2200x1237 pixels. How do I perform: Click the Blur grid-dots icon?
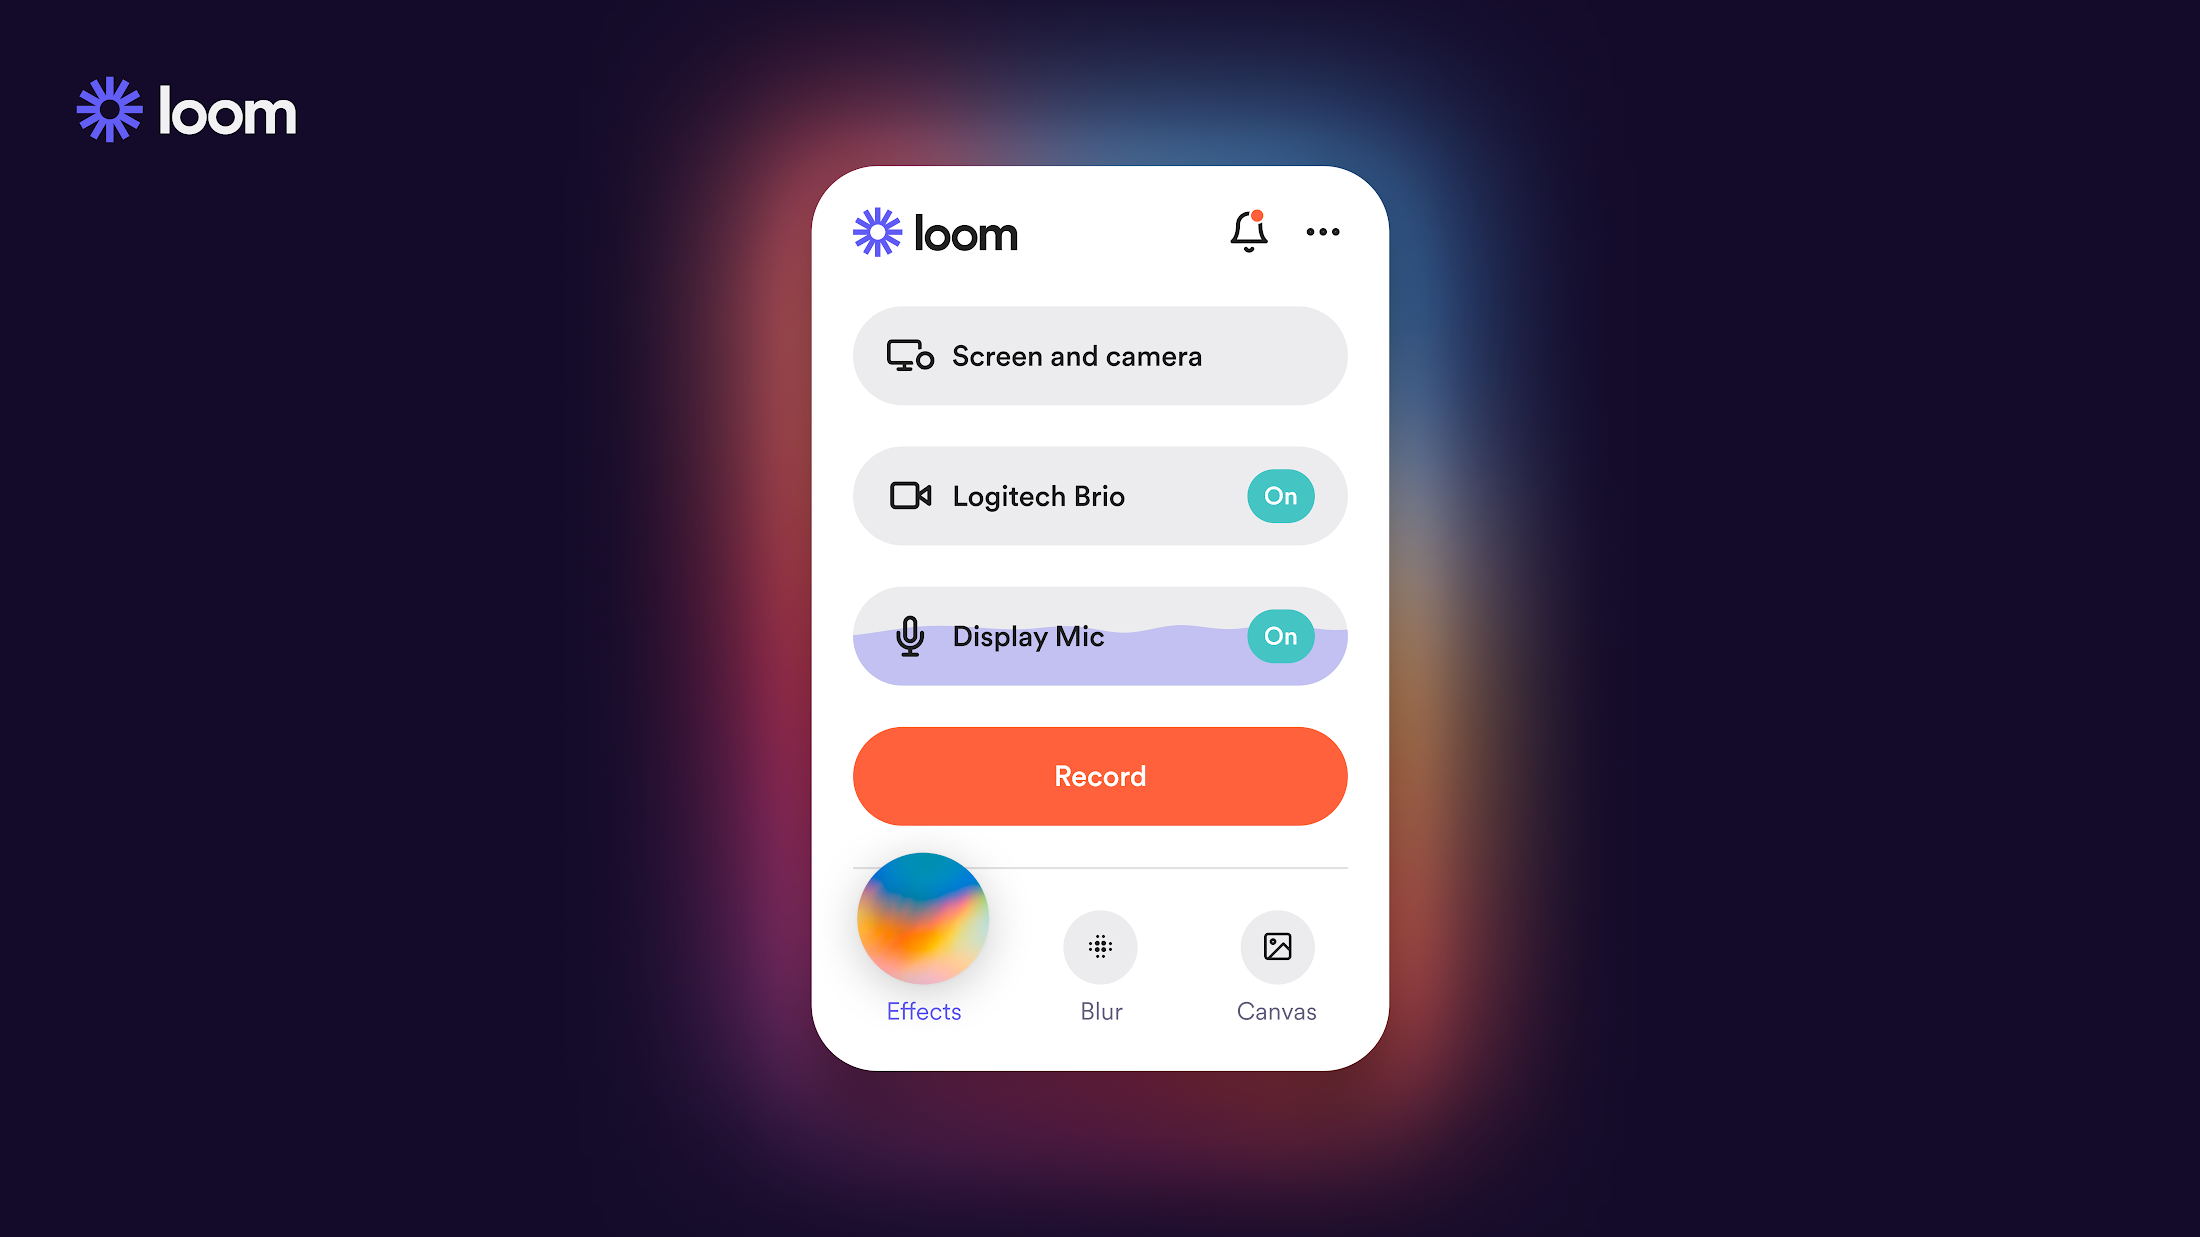click(1100, 945)
